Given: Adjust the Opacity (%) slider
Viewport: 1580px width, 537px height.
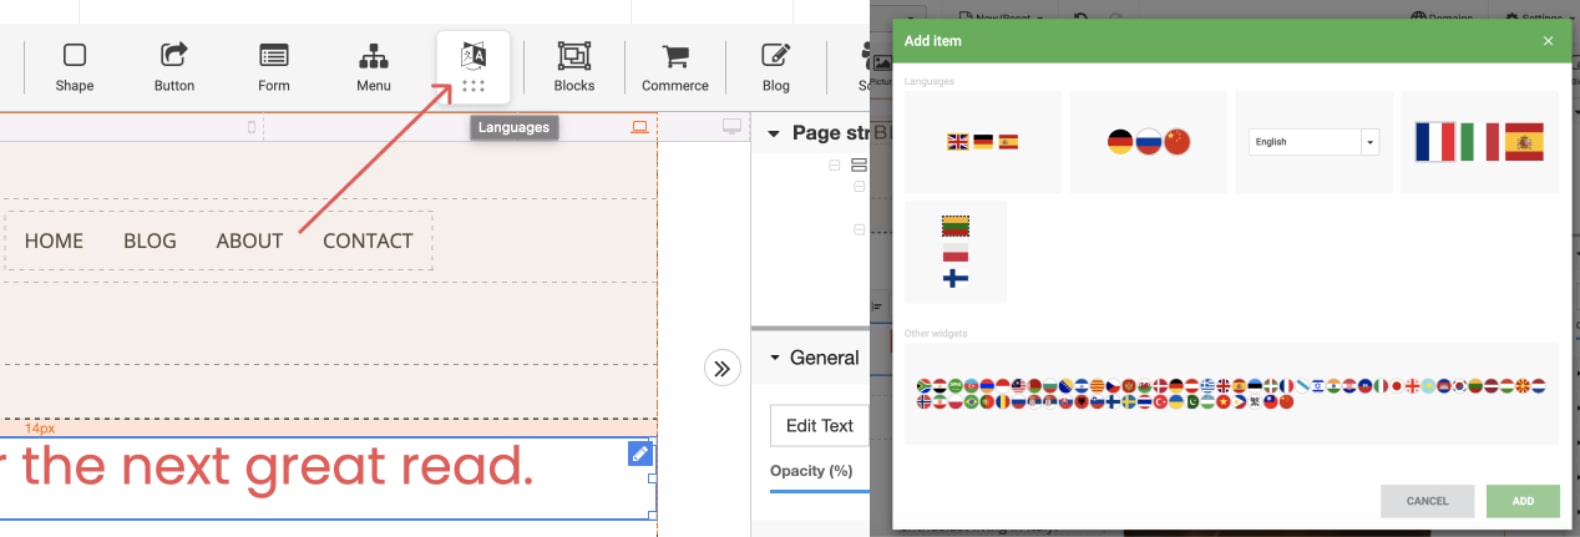Looking at the screenshot, I should [x=819, y=492].
